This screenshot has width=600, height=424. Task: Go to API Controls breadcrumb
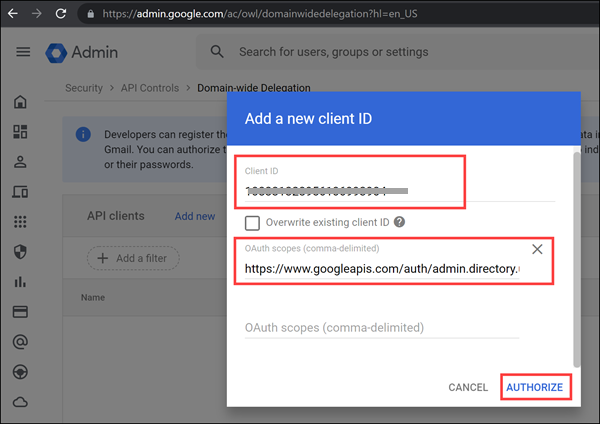tap(150, 88)
